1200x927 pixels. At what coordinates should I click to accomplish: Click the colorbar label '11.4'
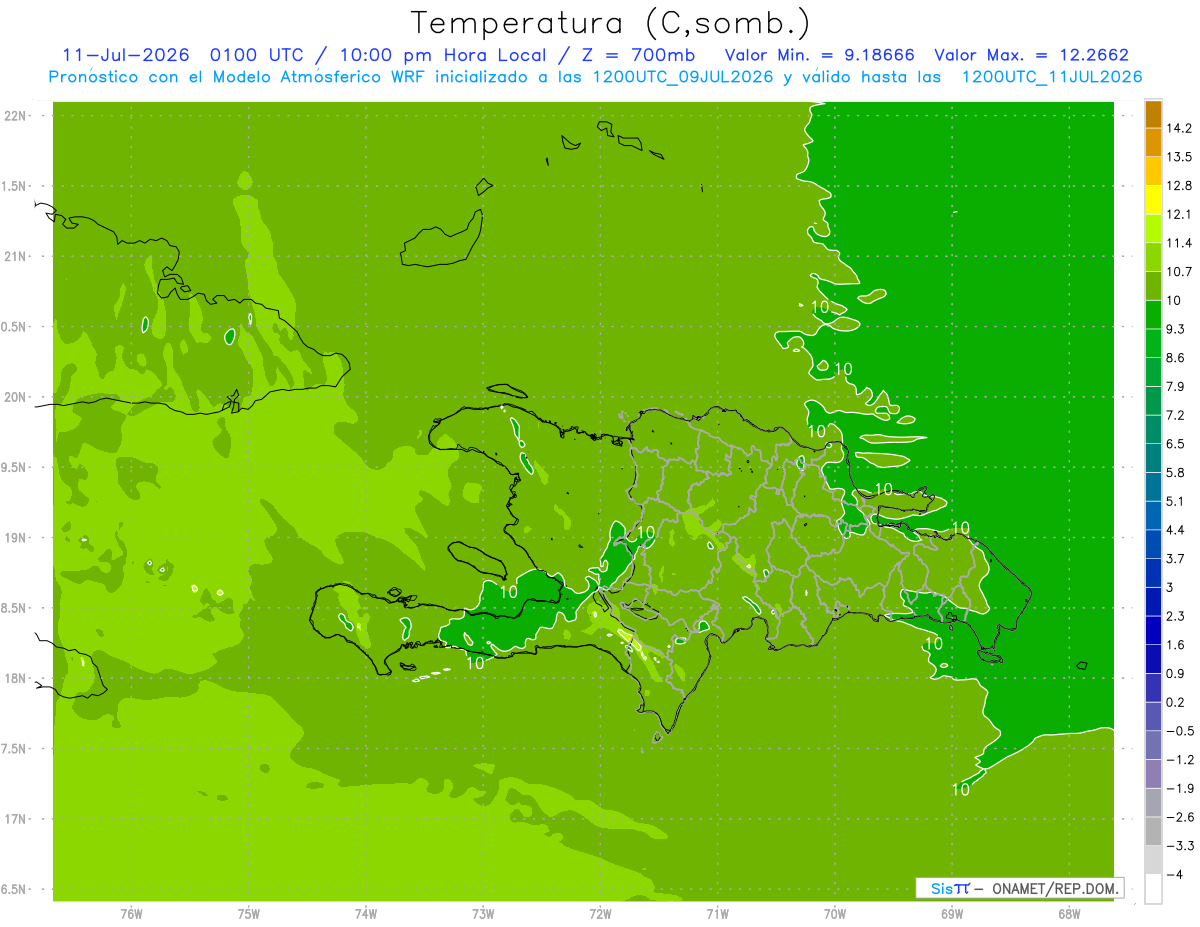pos(1179,243)
